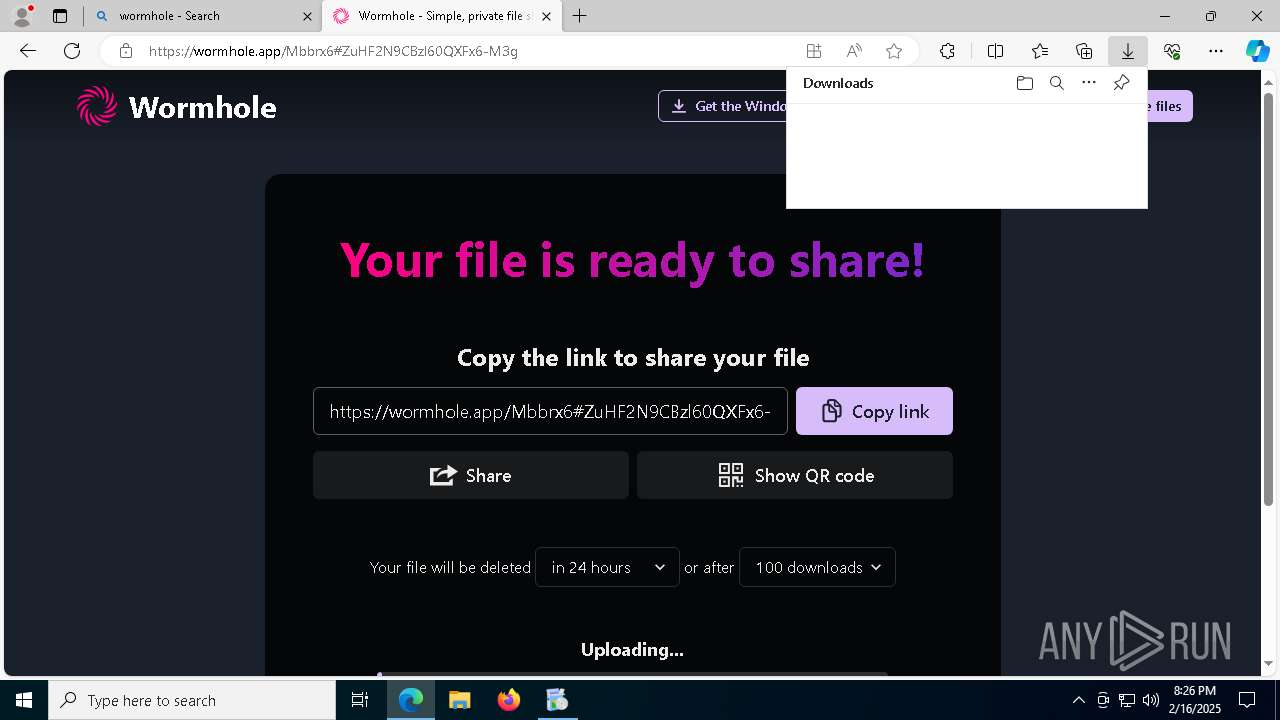Open the app available install icon

814,51
